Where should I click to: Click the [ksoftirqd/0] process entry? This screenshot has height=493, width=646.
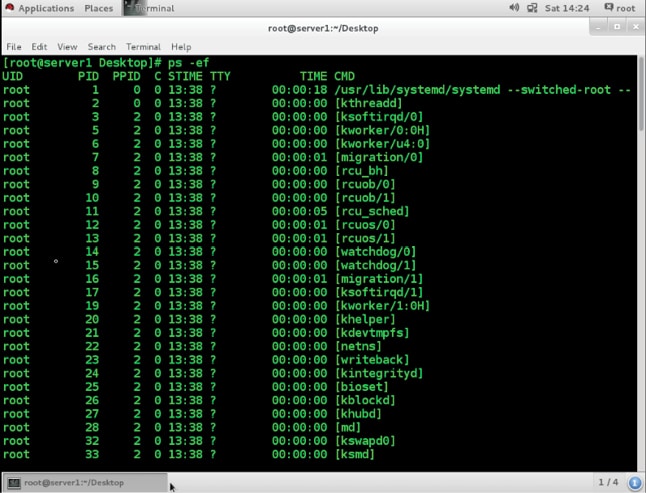coord(379,117)
